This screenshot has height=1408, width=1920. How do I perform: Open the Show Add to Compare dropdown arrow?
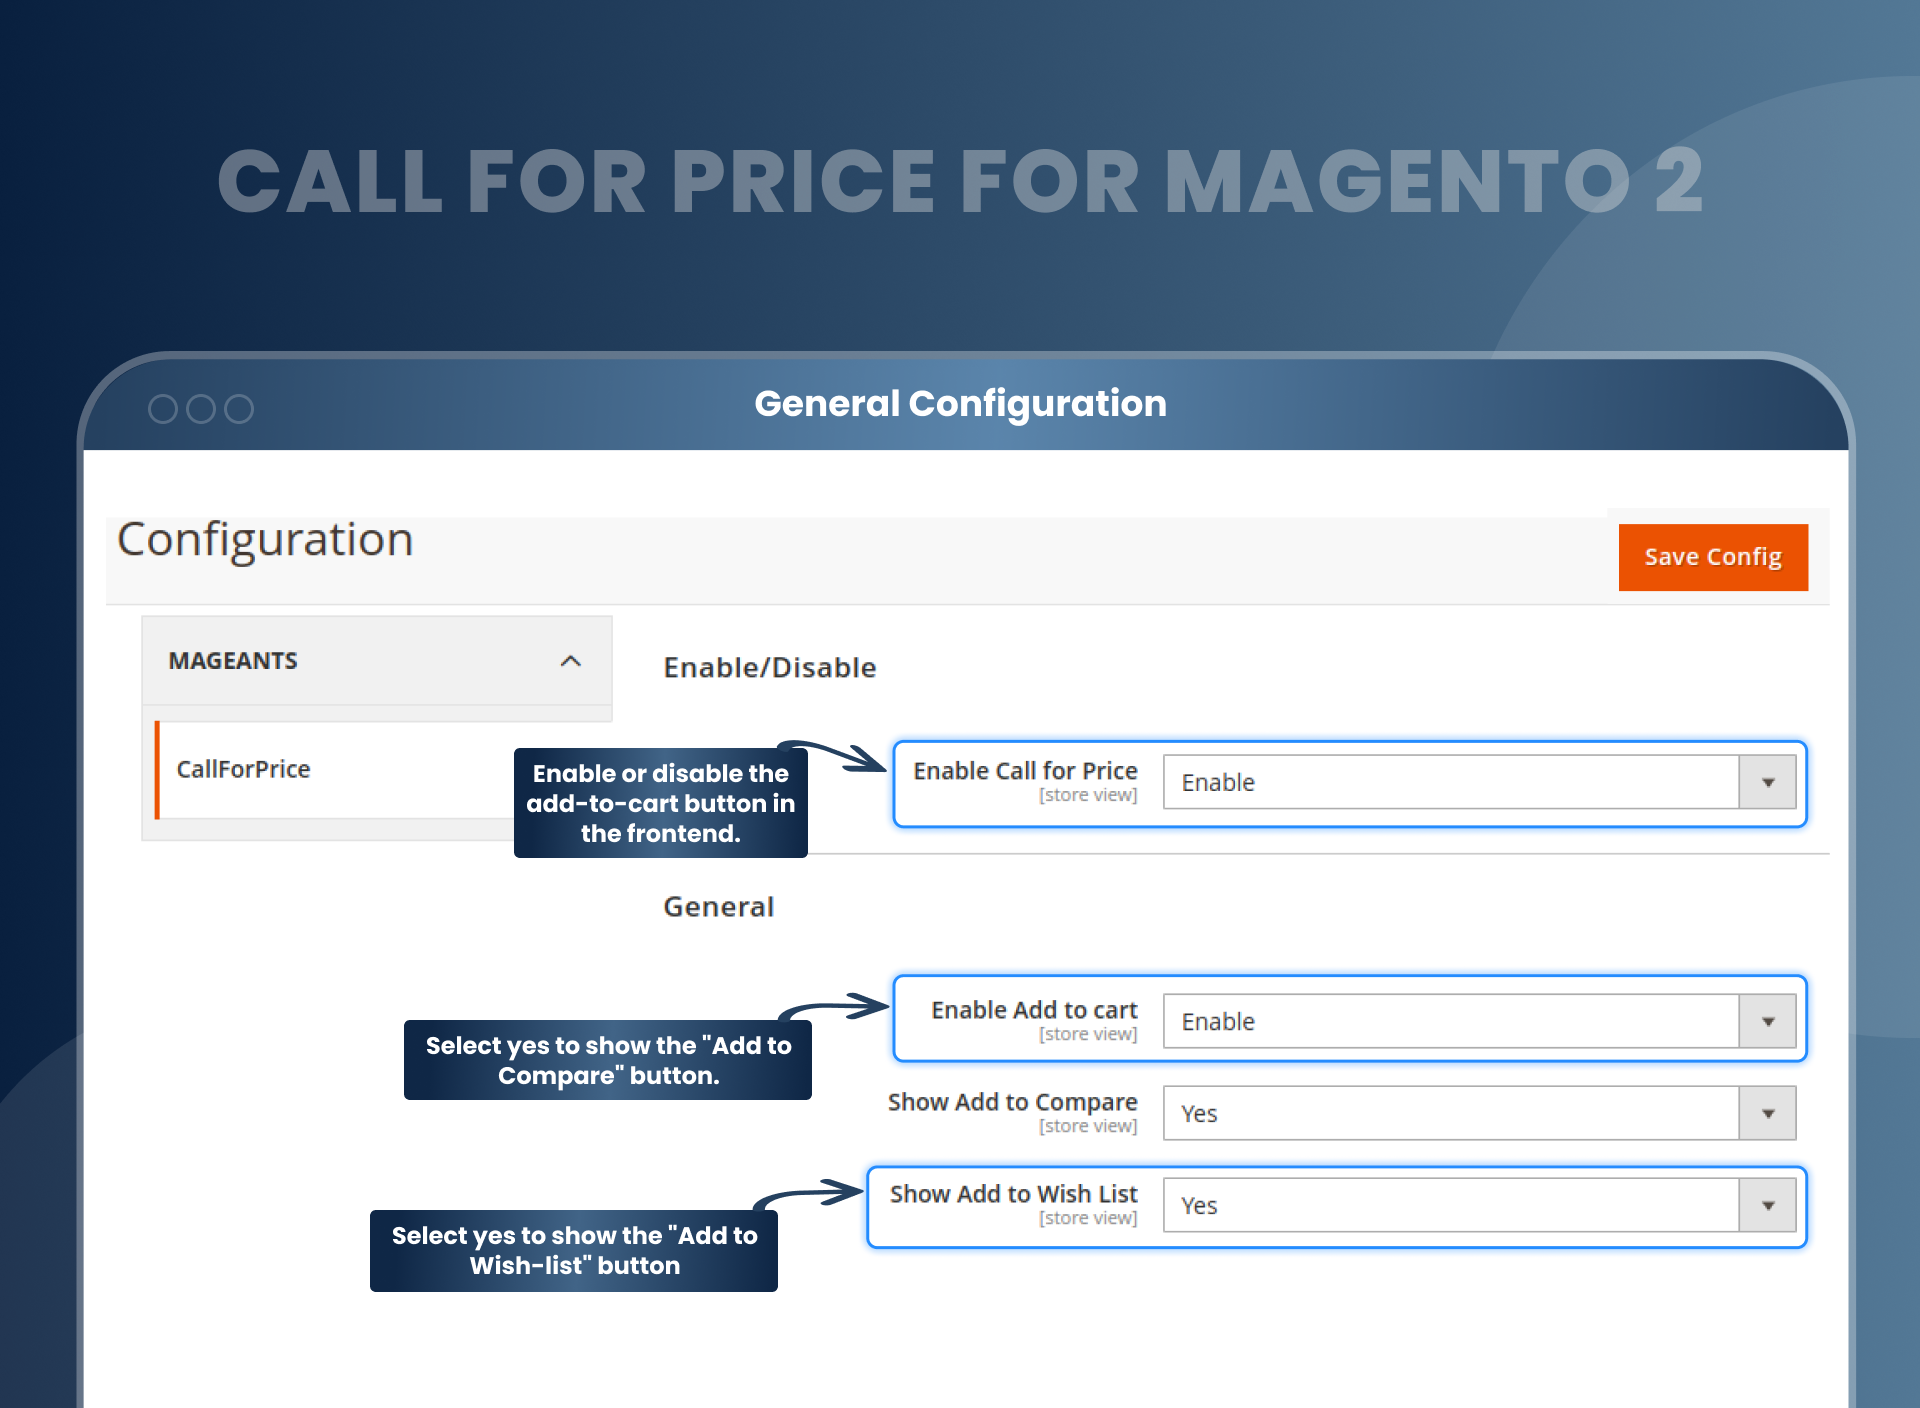point(1767,1113)
